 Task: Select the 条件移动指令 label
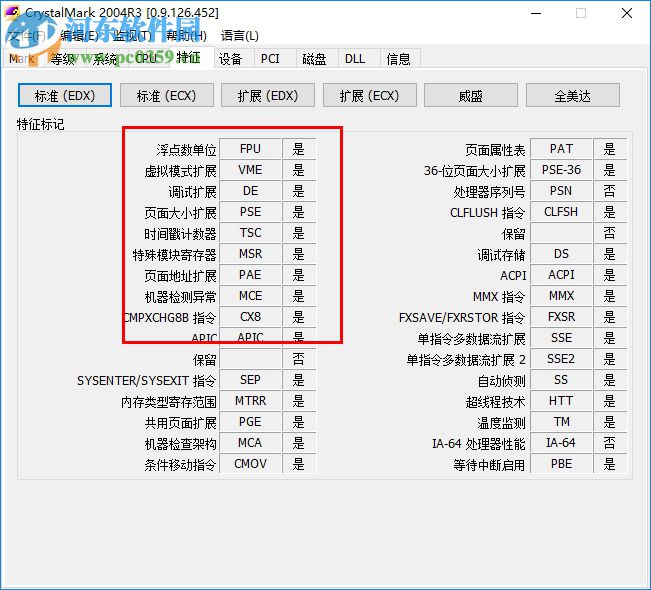coord(181,465)
